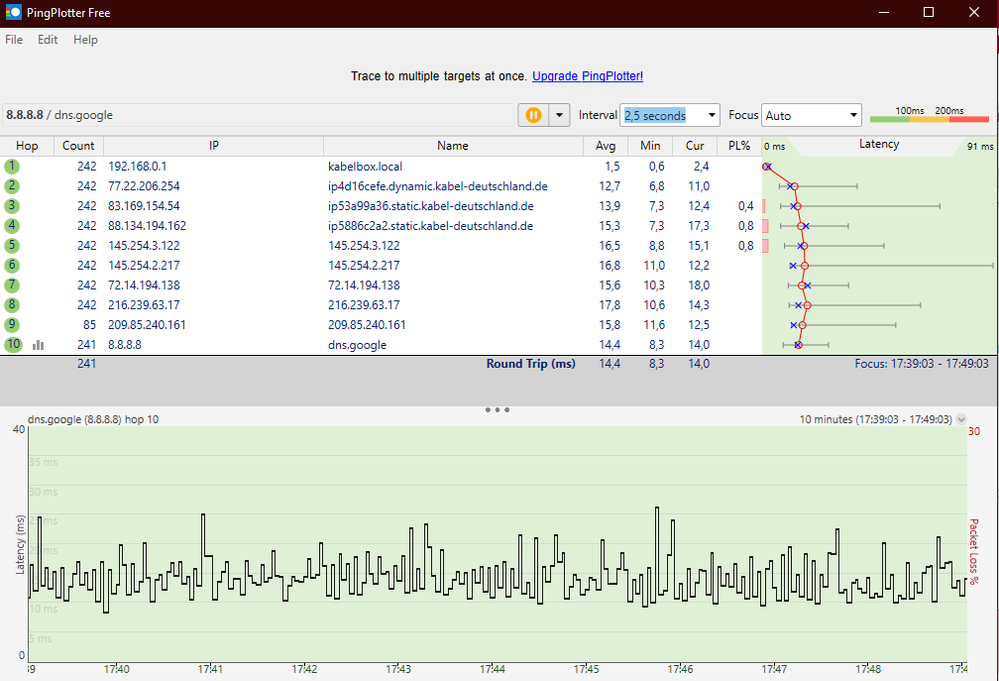Viewport: 999px width, 681px height.
Task: Click the three-dot splitter handle above graph
Action: click(x=497, y=410)
